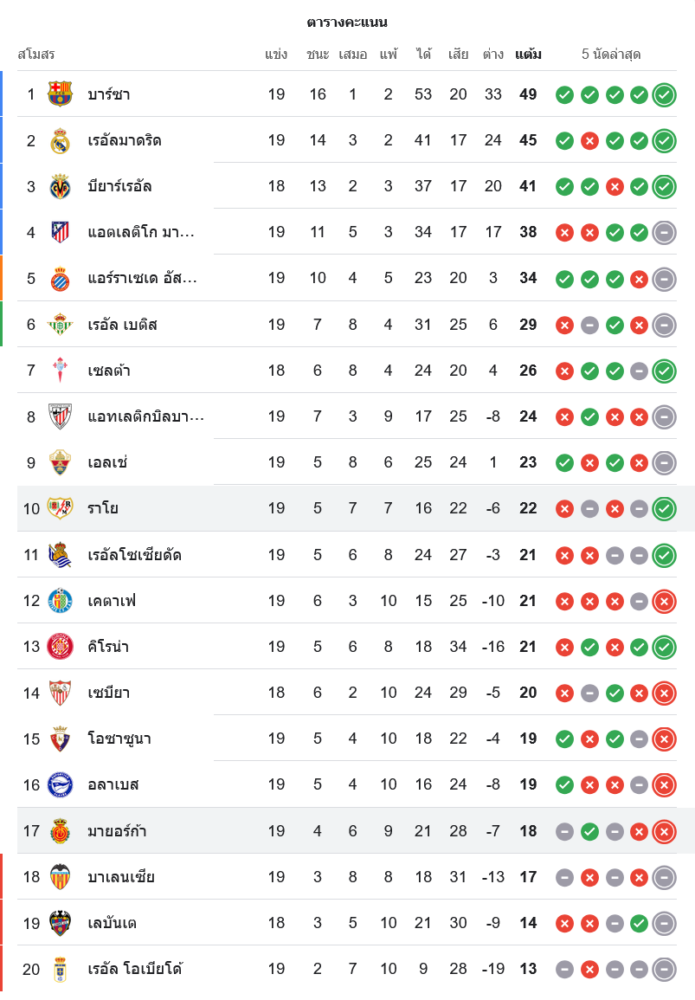Image resolution: width=695 pixels, height=1000 pixels.
Task: Click the ตารางคะแนน table heading
Action: (x=347, y=22)
